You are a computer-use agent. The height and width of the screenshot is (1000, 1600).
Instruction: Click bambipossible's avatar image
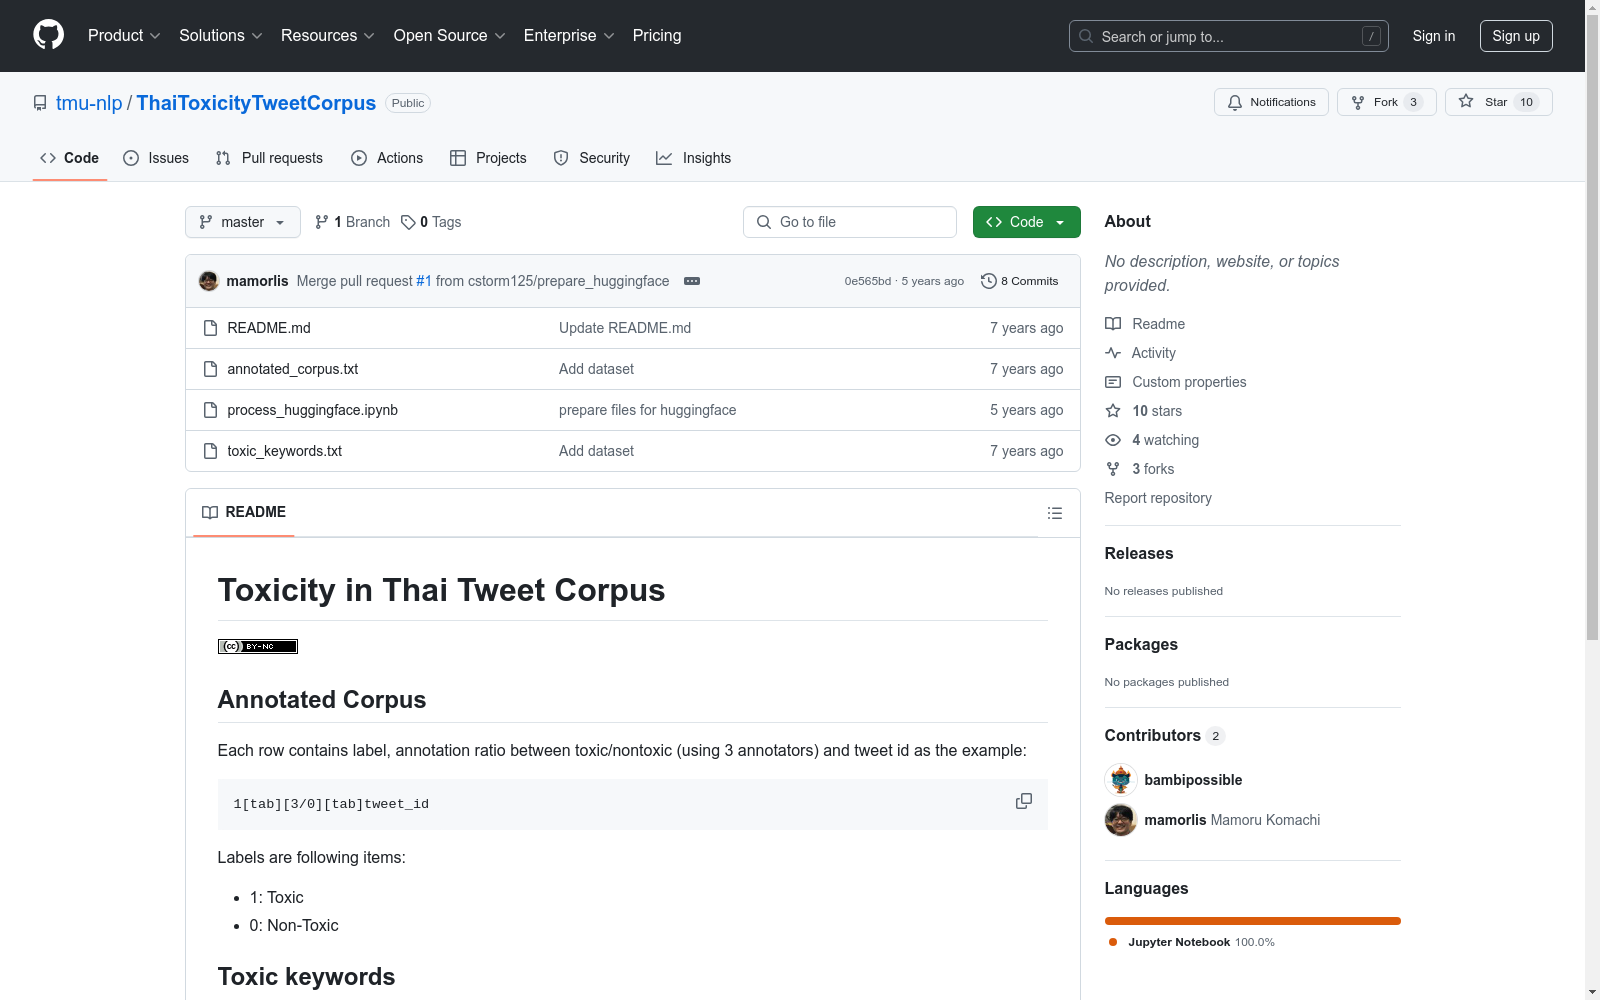[x=1121, y=780]
